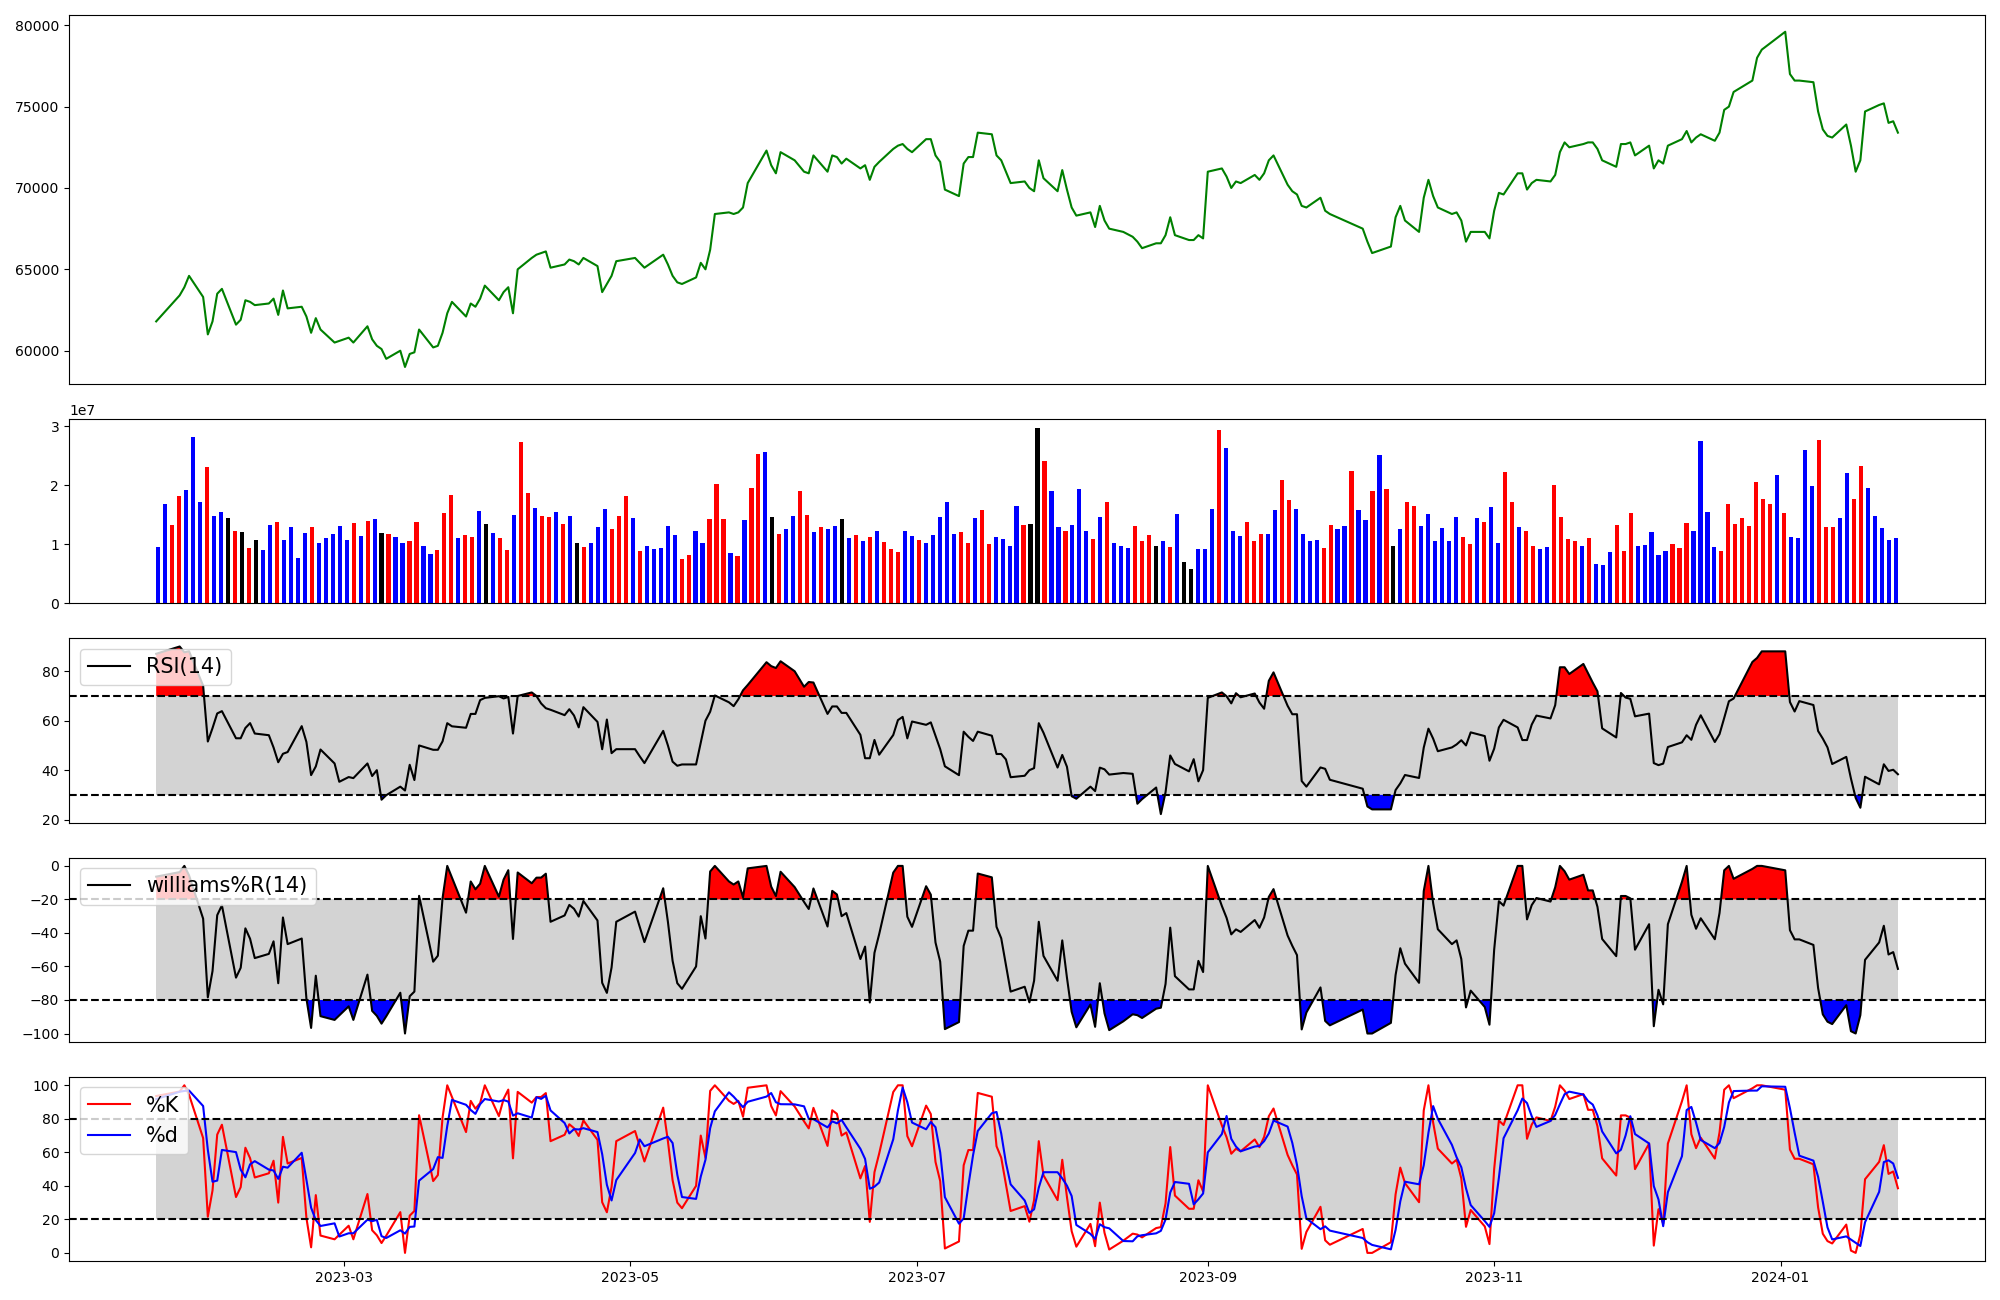Click the %K legend text
The width and height of the screenshot is (2000, 1300).
pos(162,1104)
